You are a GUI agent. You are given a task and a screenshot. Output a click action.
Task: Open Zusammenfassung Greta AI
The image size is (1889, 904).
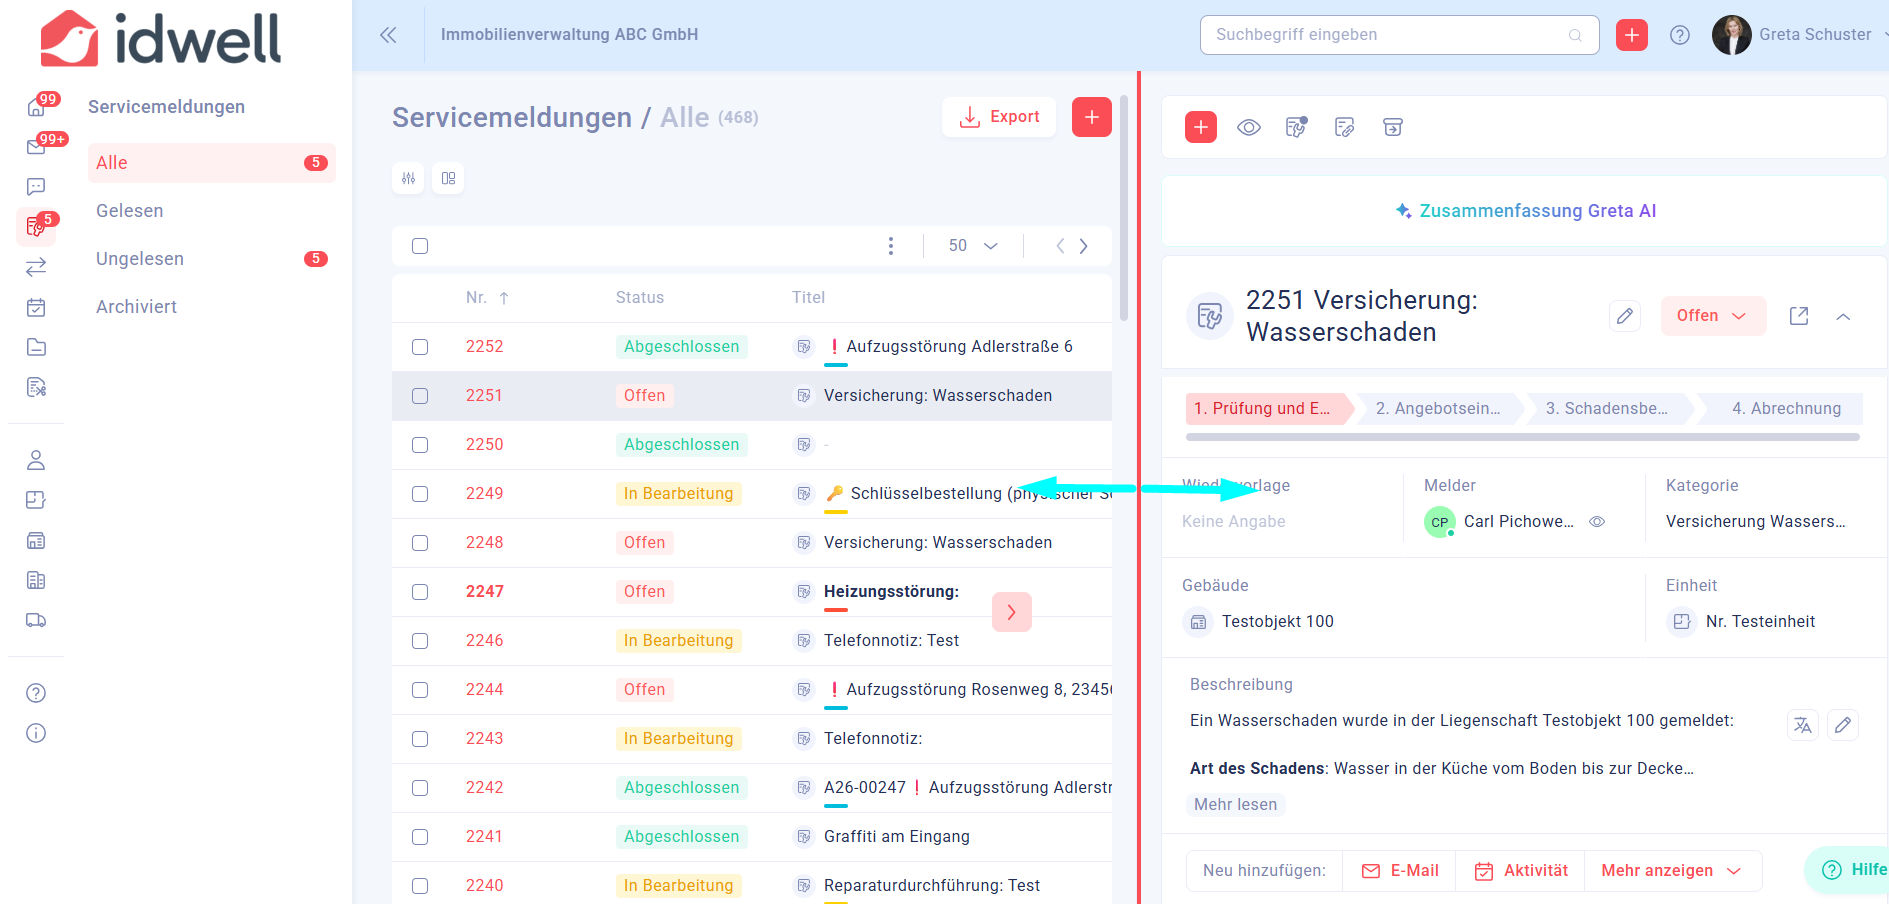[x=1525, y=211]
